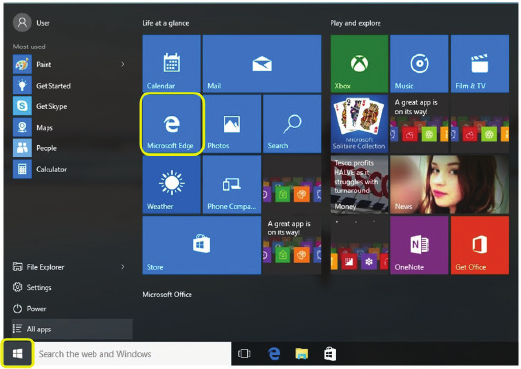Open the OneNote tile
Screen dimensions: 521x369
point(419,245)
